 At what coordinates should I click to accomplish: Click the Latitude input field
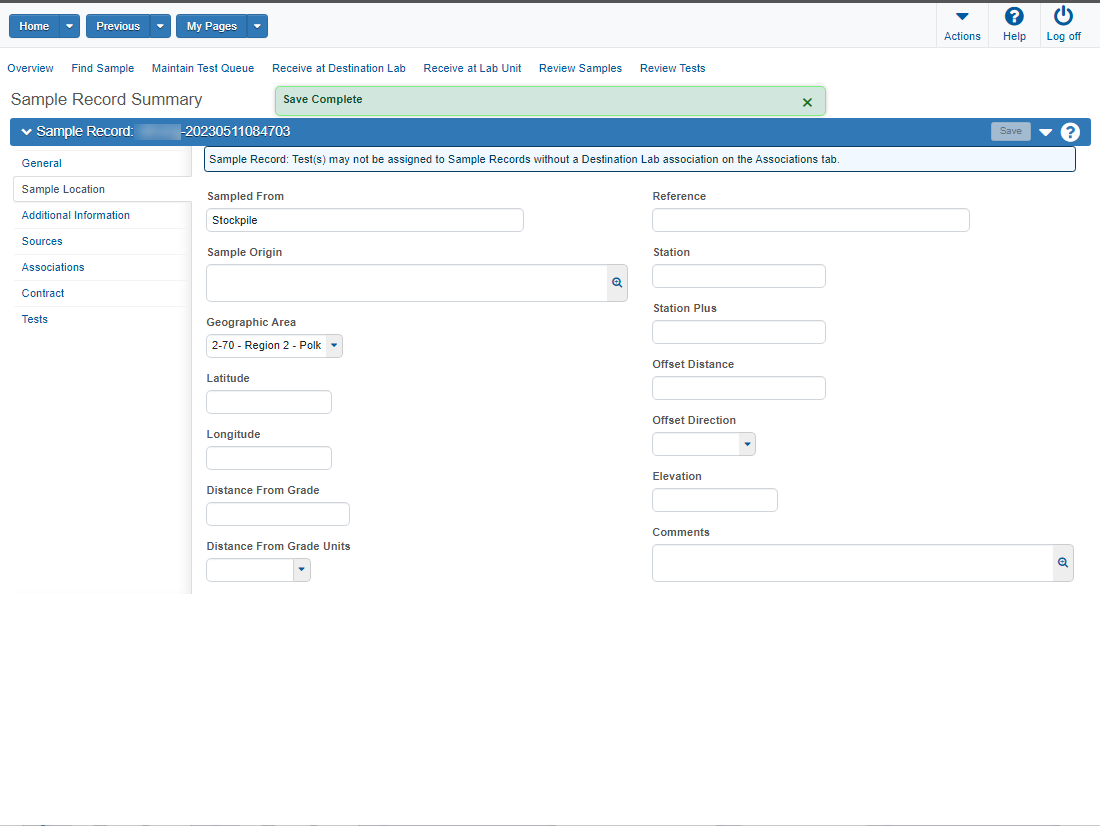coord(269,402)
